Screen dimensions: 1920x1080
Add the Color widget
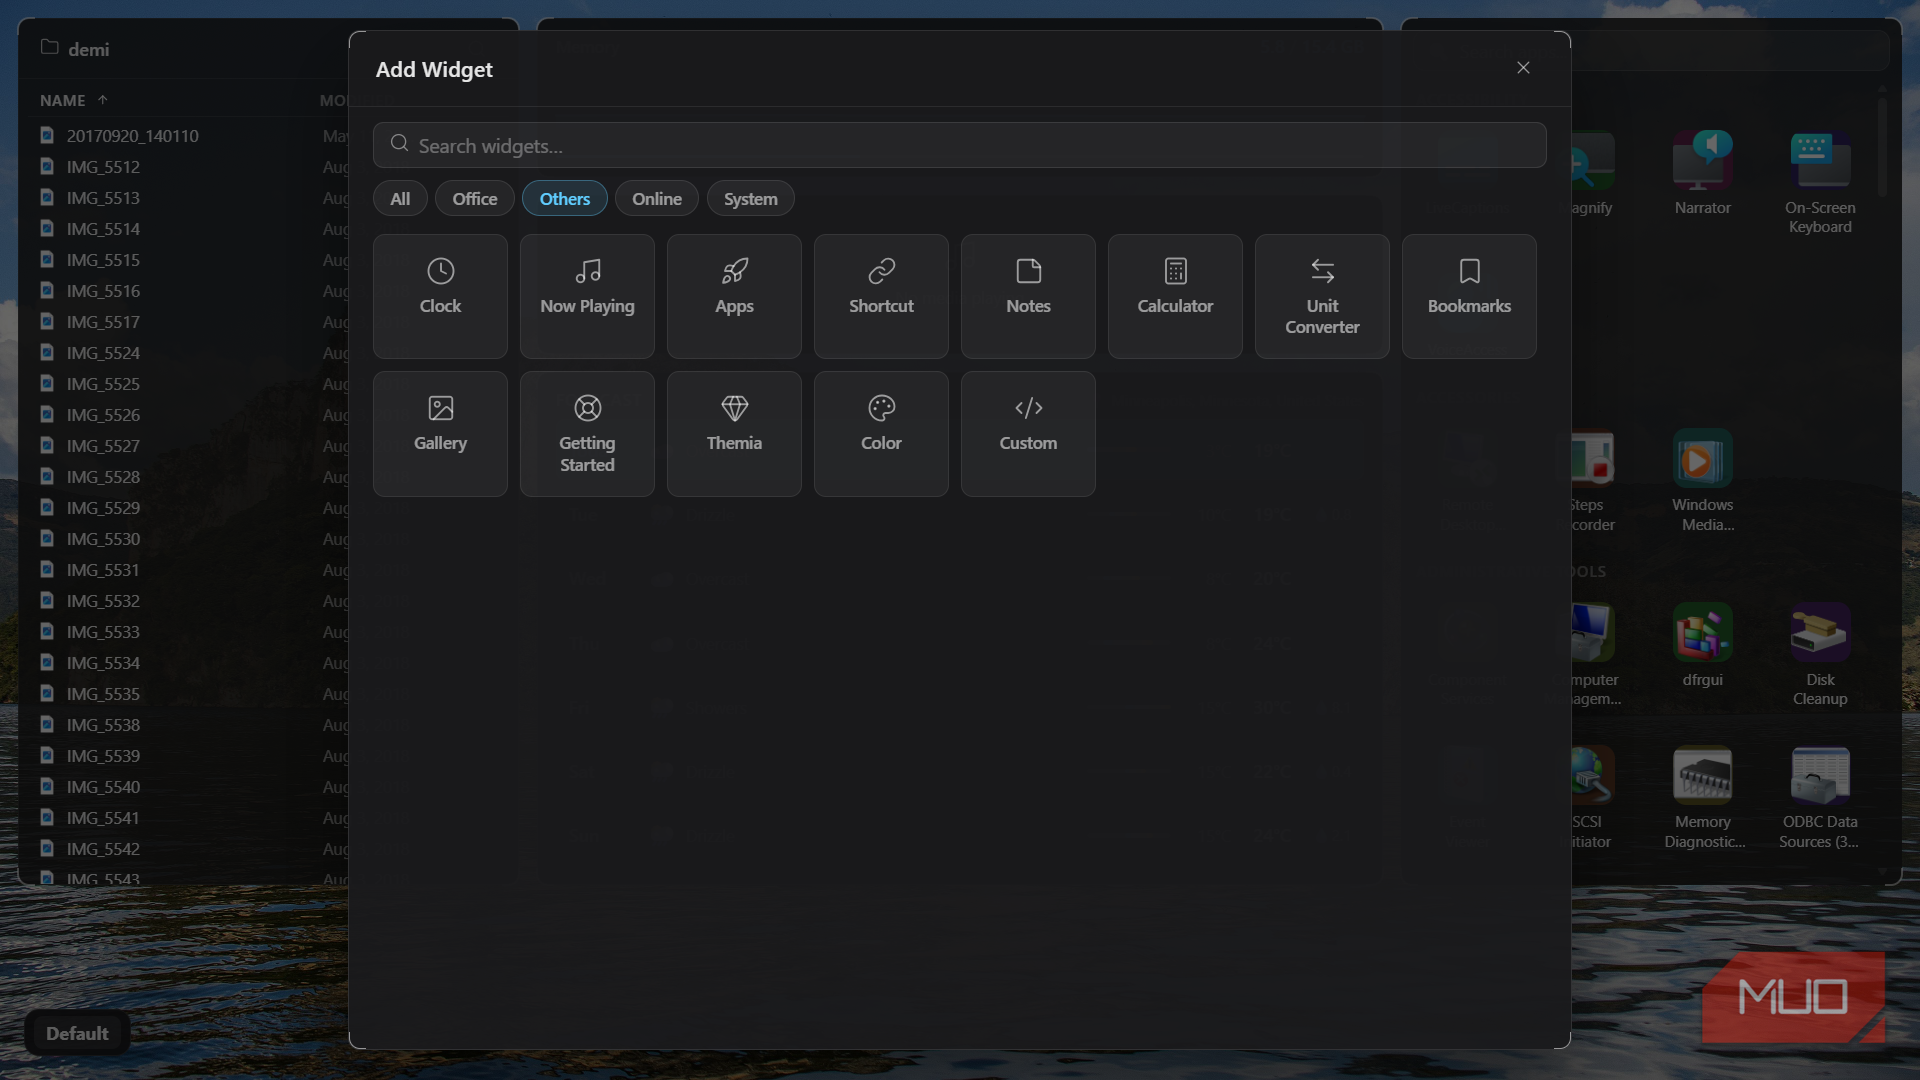881,434
